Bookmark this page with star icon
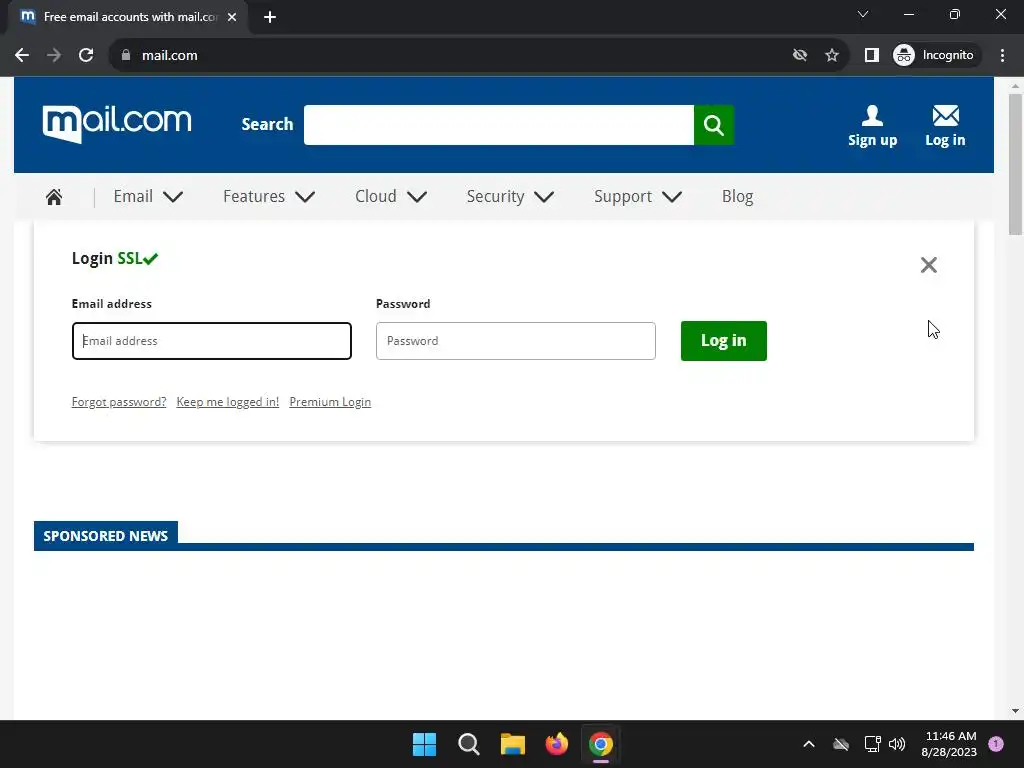 click(x=831, y=55)
